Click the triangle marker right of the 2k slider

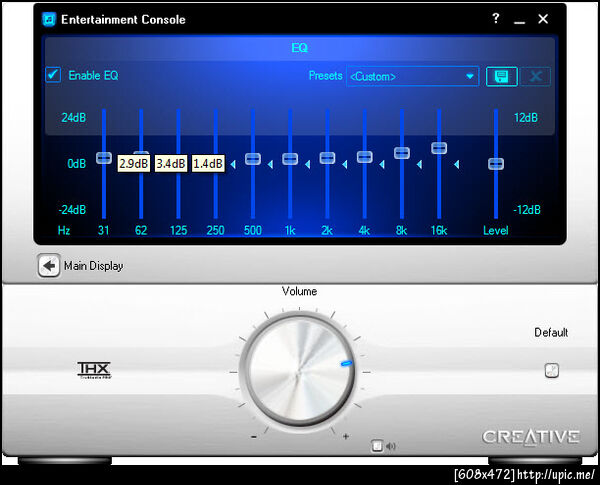[345, 165]
